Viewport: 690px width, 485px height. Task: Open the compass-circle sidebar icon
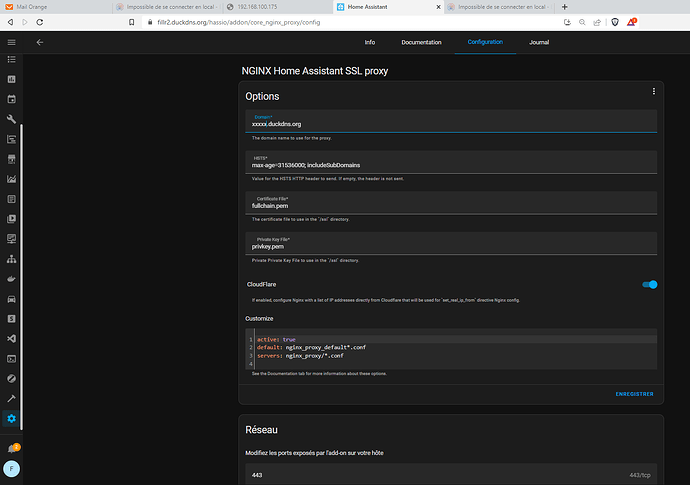click(x=11, y=378)
